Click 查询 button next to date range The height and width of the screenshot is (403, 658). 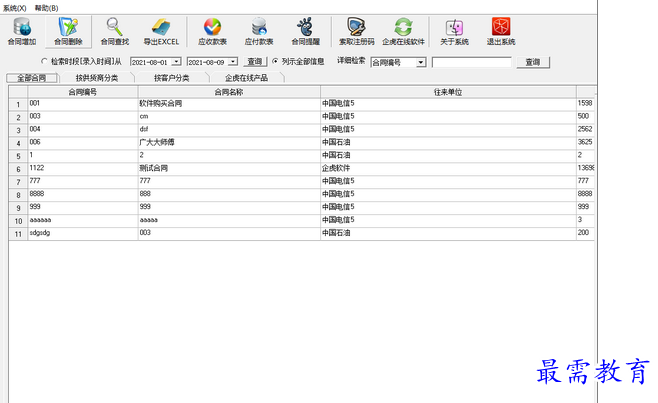tap(255, 62)
